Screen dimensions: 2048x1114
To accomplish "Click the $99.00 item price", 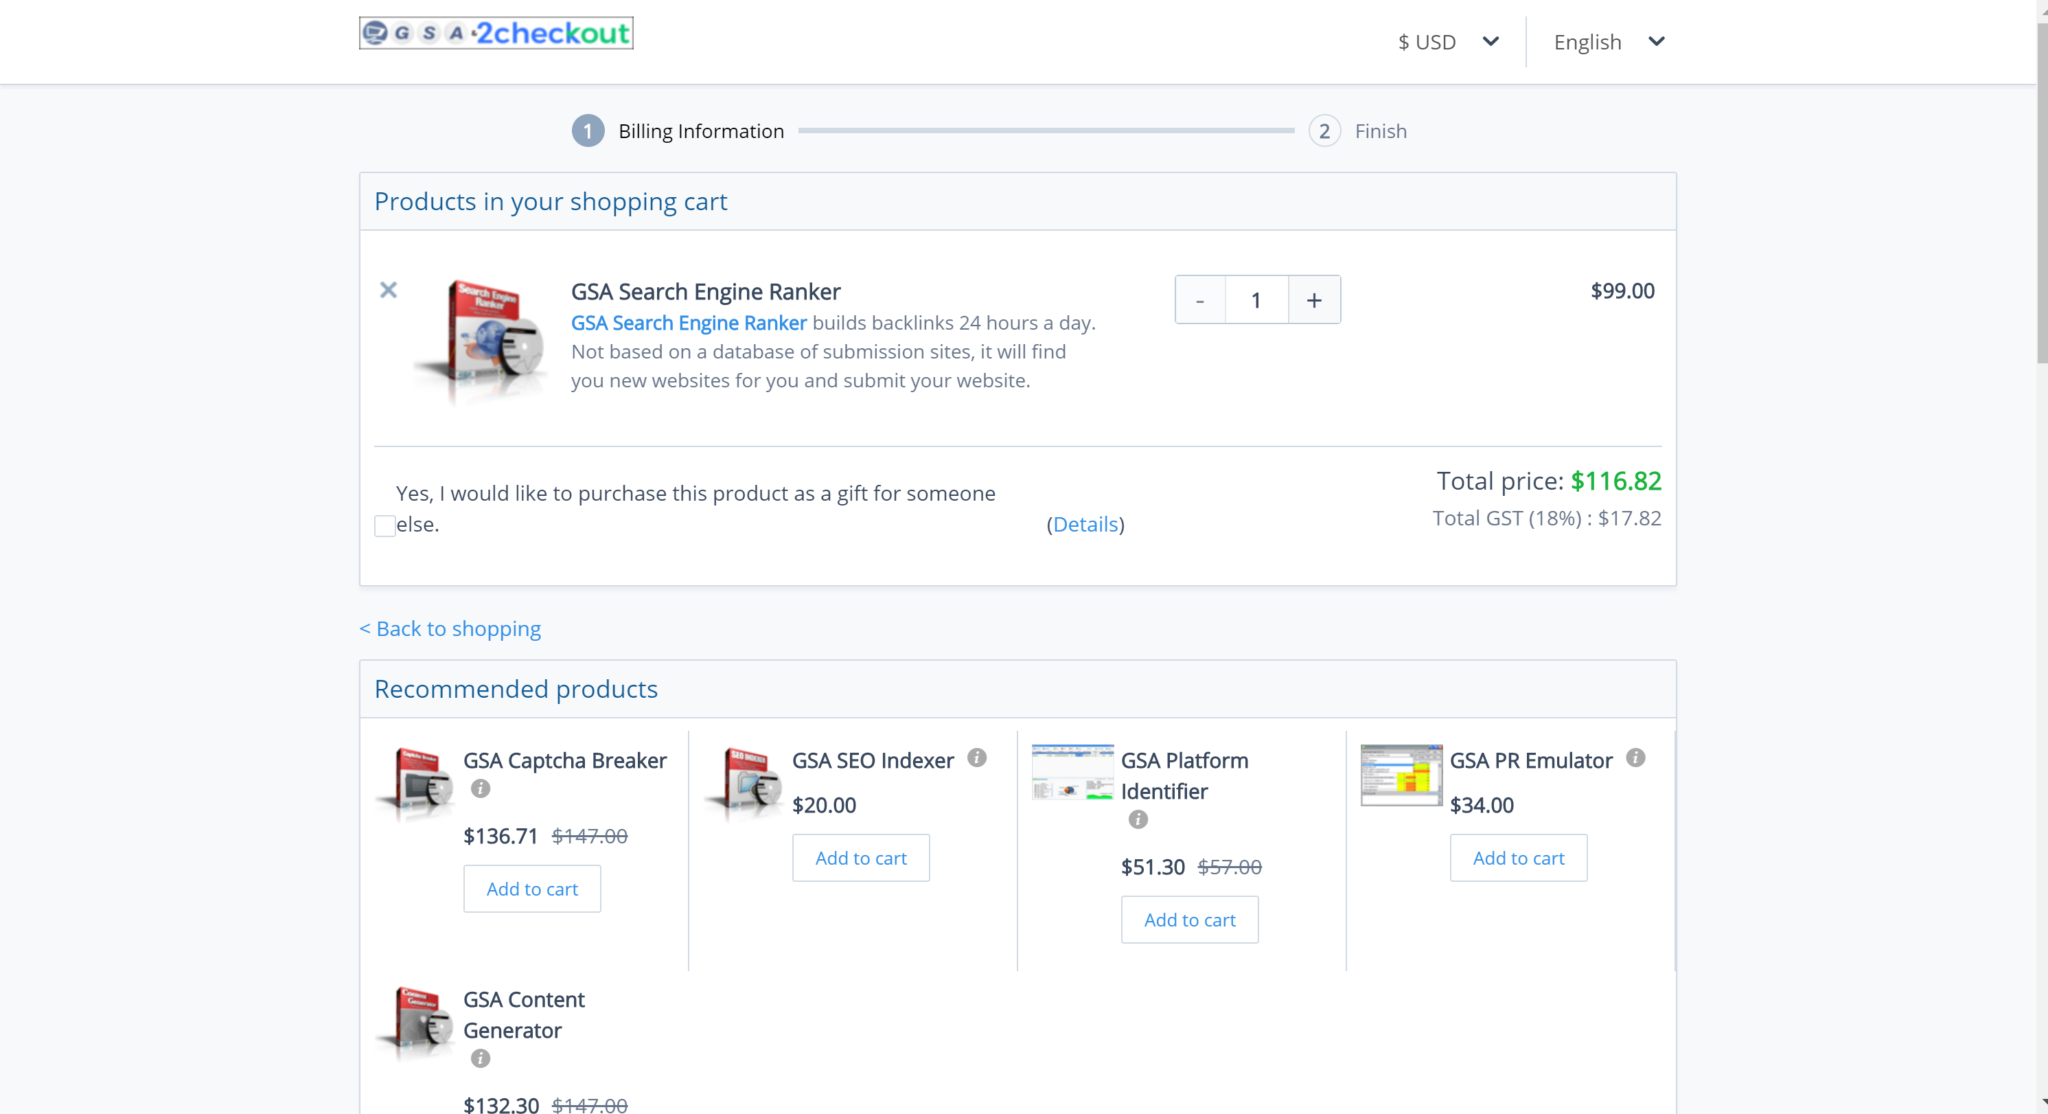I will point(1623,291).
